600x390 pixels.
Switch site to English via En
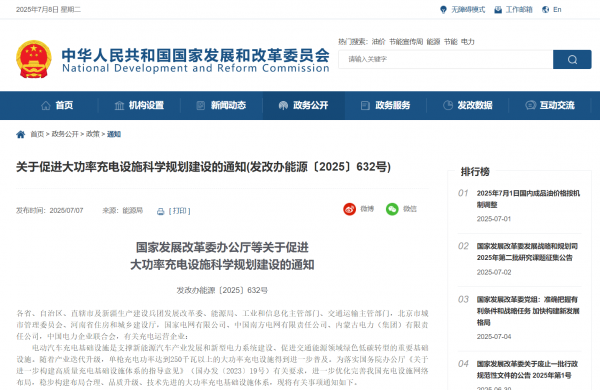click(557, 10)
